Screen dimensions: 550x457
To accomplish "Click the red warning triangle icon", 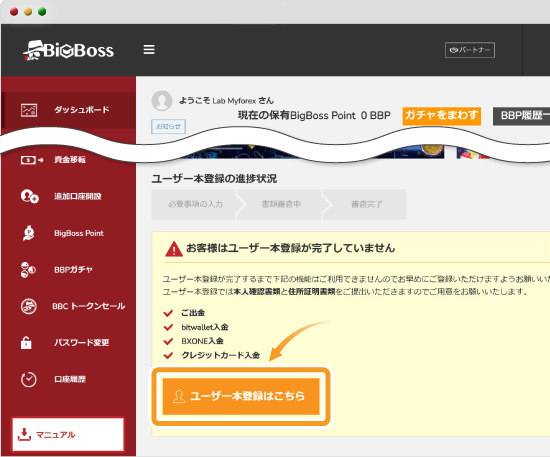I will (174, 249).
